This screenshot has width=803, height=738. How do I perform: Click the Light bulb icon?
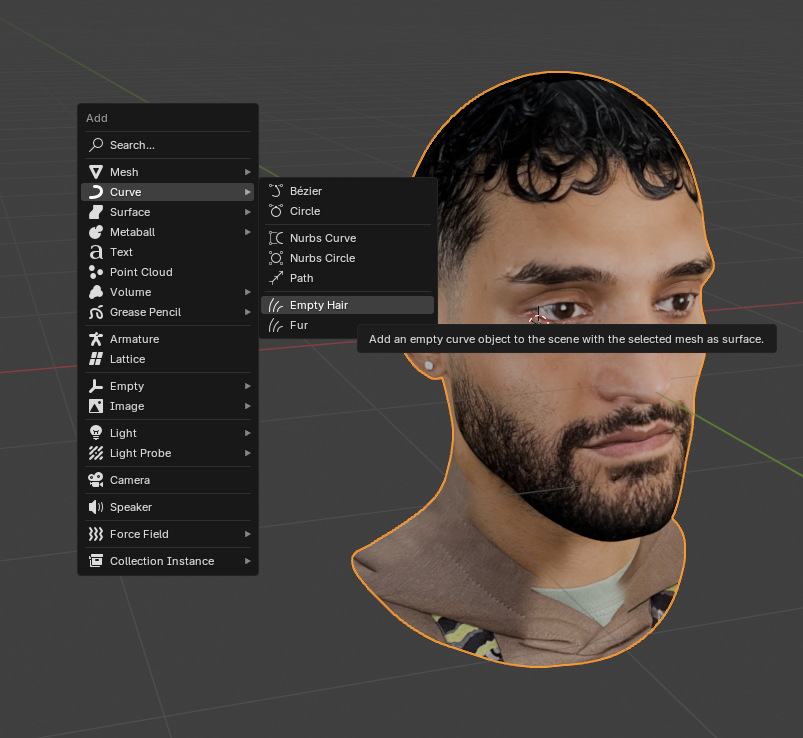pyautogui.click(x=96, y=433)
